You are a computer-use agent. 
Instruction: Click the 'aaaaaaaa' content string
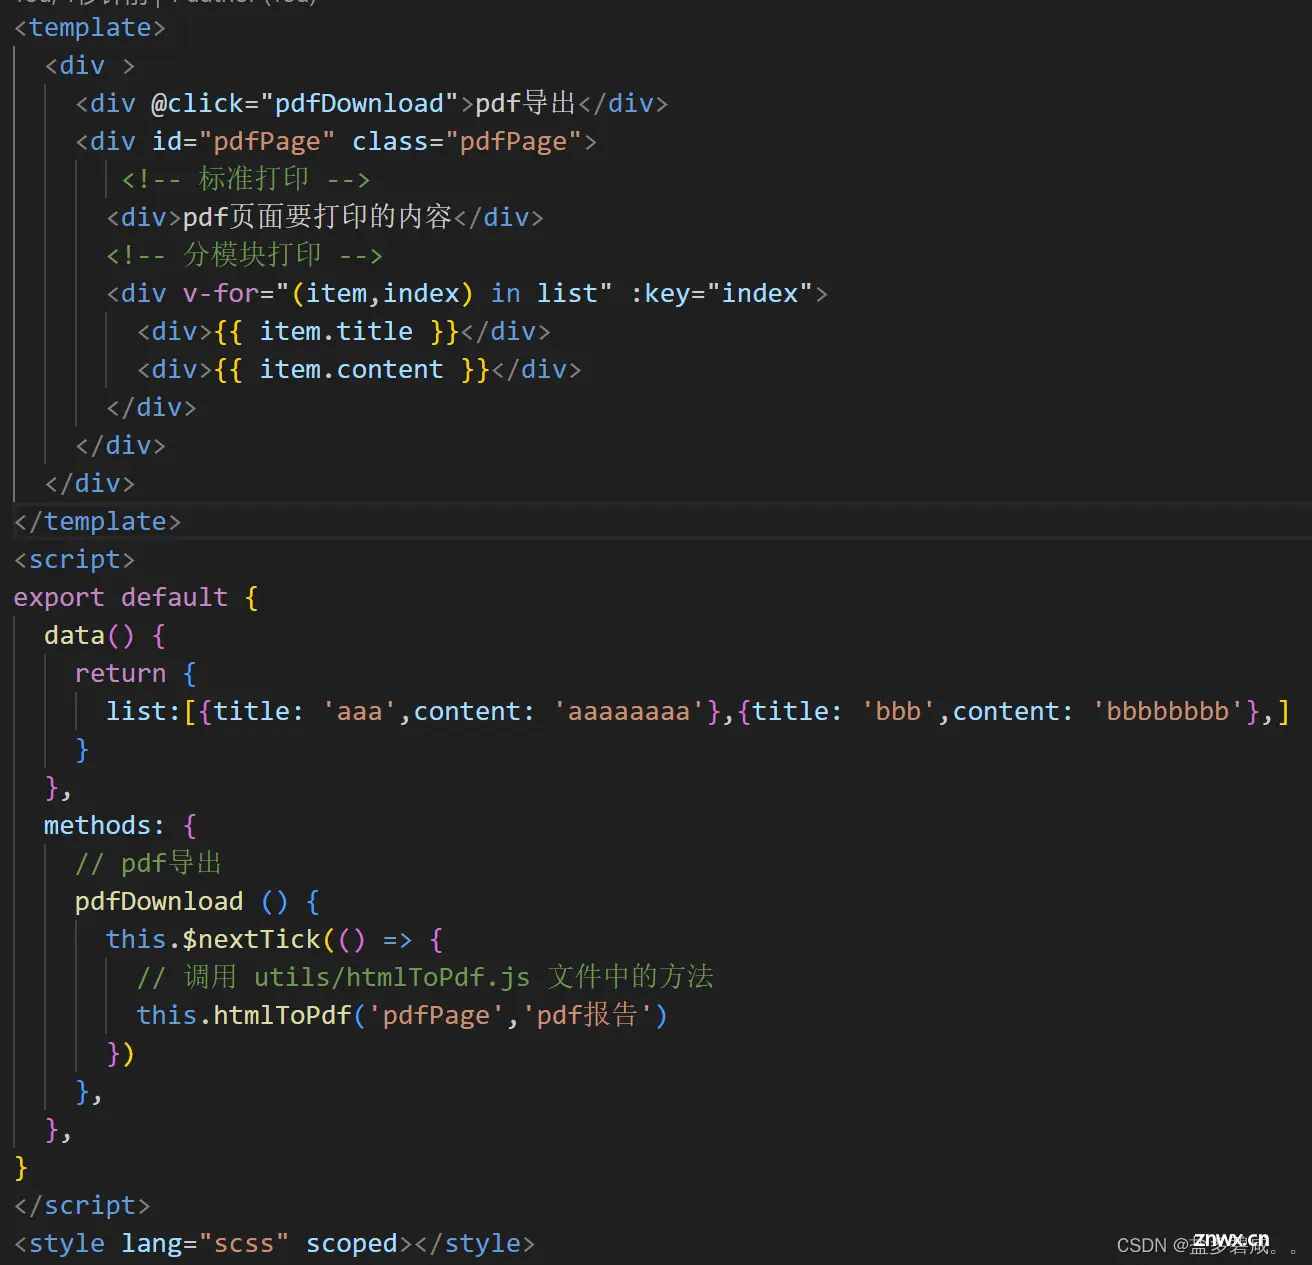point(629,712)
